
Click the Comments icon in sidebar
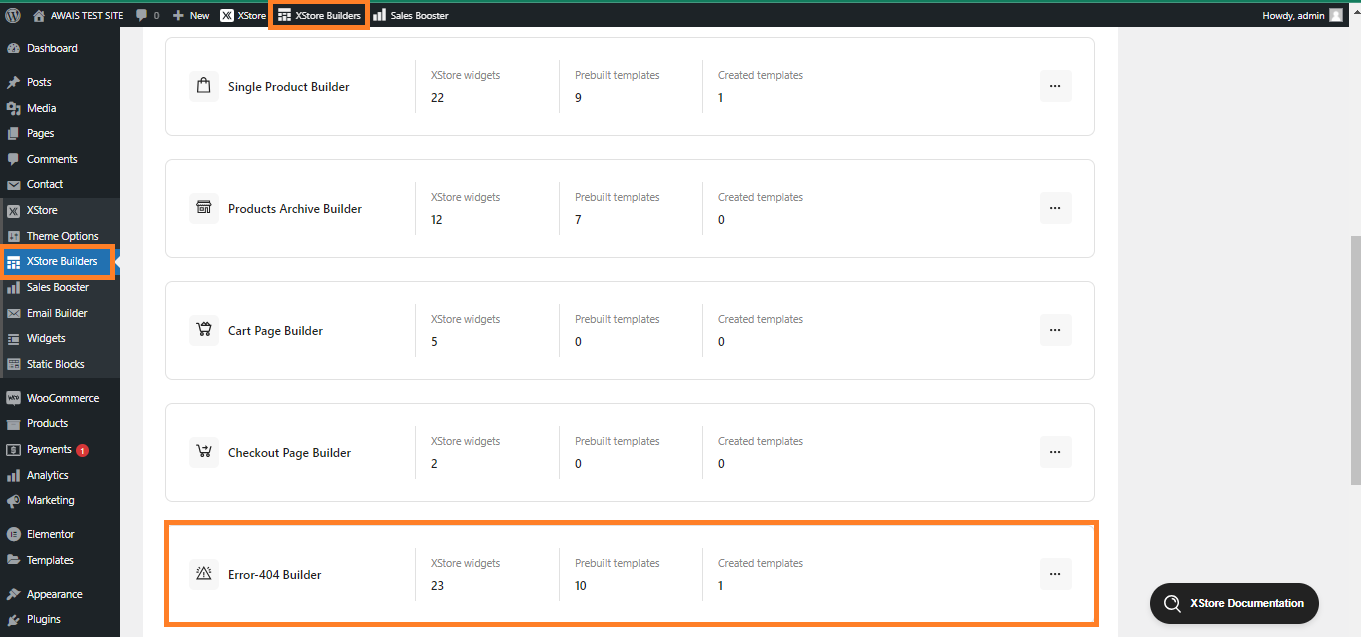(13, 159)
